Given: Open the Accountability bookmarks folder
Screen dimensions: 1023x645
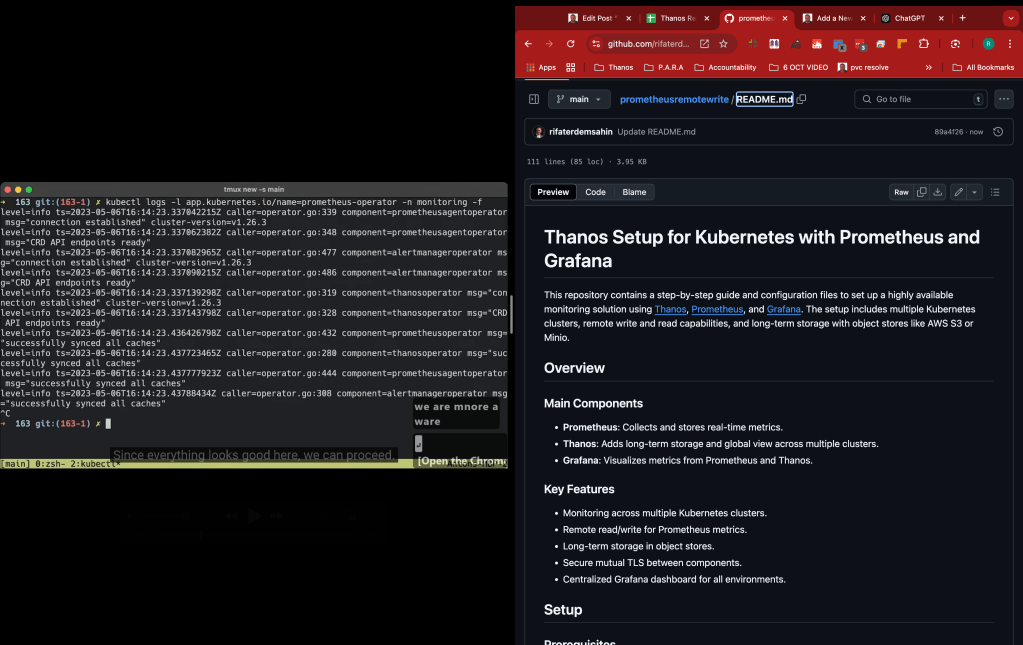Looking at the screenshot, I should [725, 67].
